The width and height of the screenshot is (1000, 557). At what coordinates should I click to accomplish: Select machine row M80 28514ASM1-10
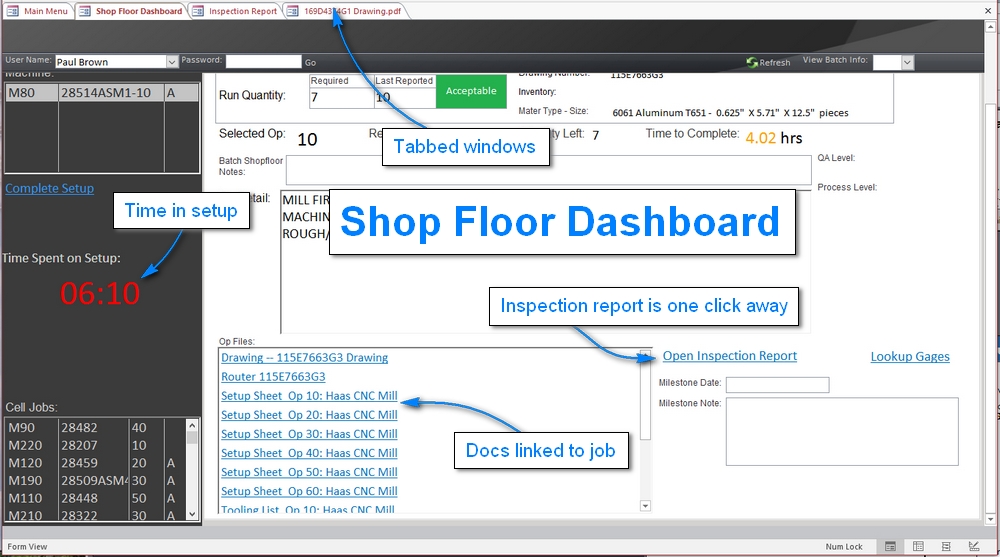[102, 93]
